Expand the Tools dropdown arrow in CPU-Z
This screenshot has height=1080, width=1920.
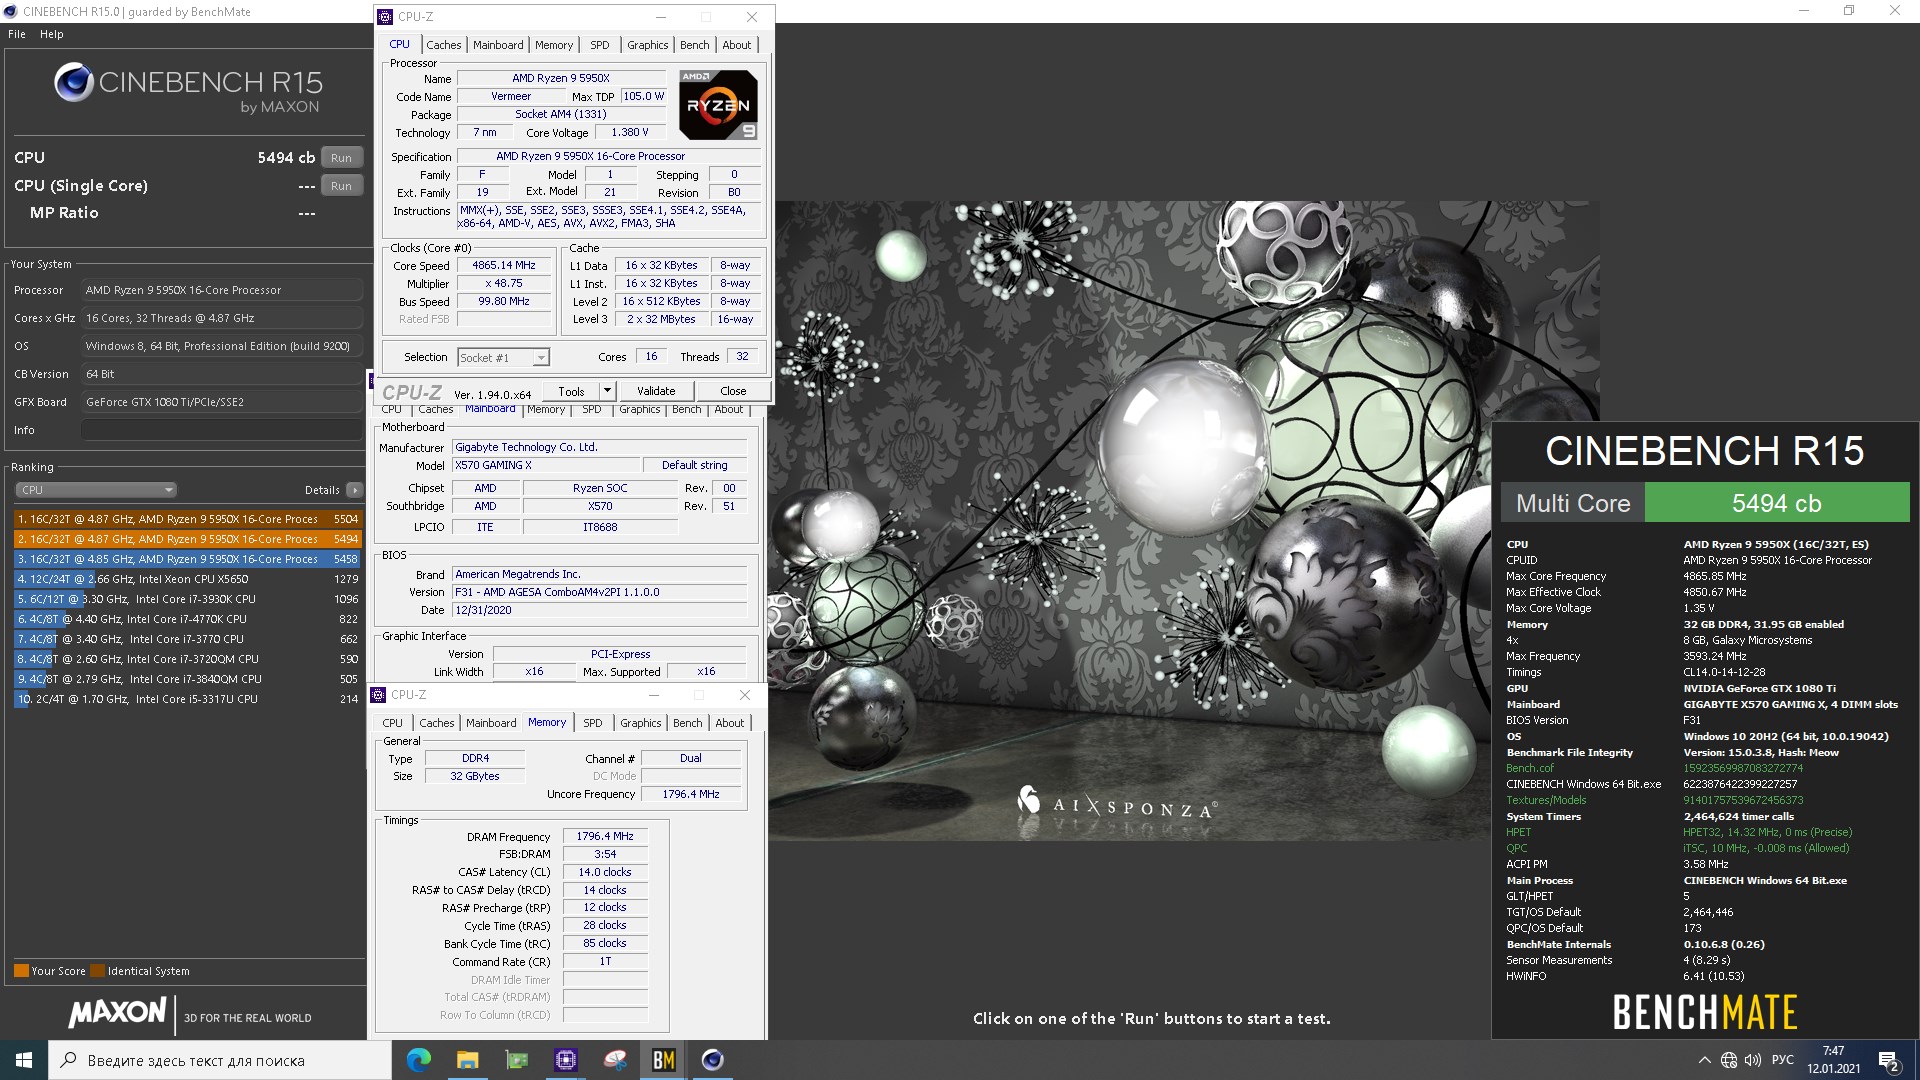tap(607, 391)
